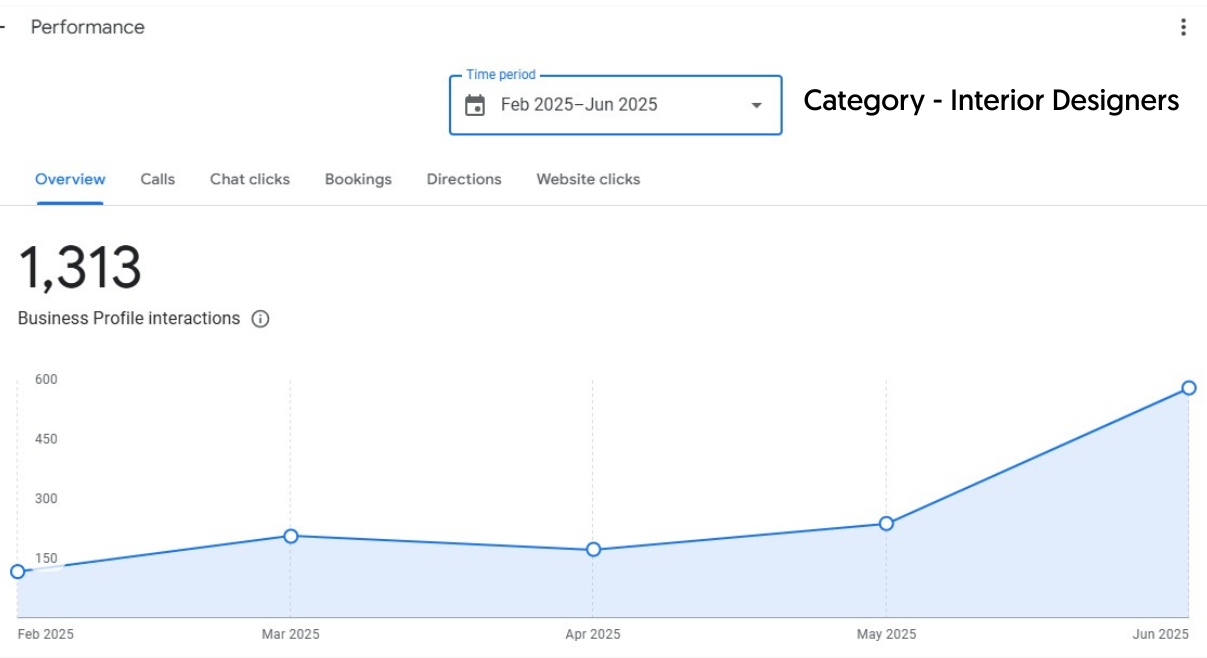Open the three-dot more options menu
This screenshot has width=1207, height=658.
[1183, 27]
